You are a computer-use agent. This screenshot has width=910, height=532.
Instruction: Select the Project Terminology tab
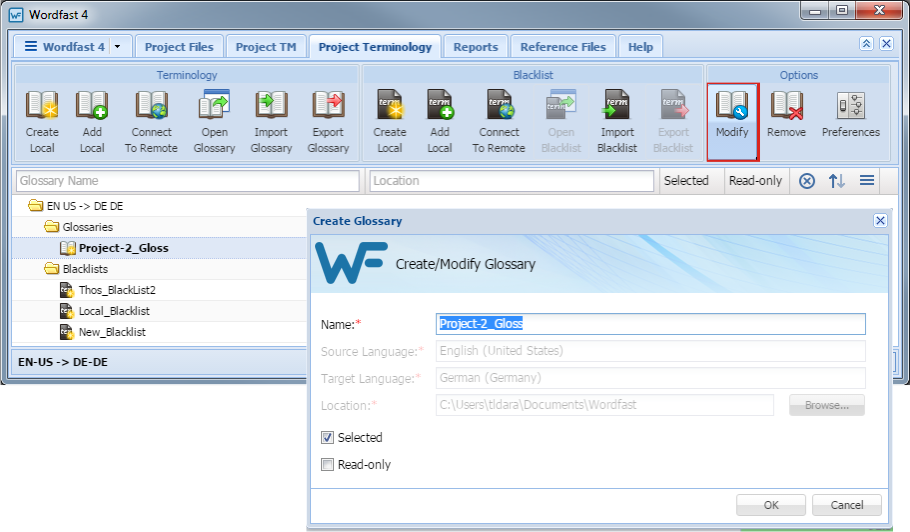pos(375,47)
